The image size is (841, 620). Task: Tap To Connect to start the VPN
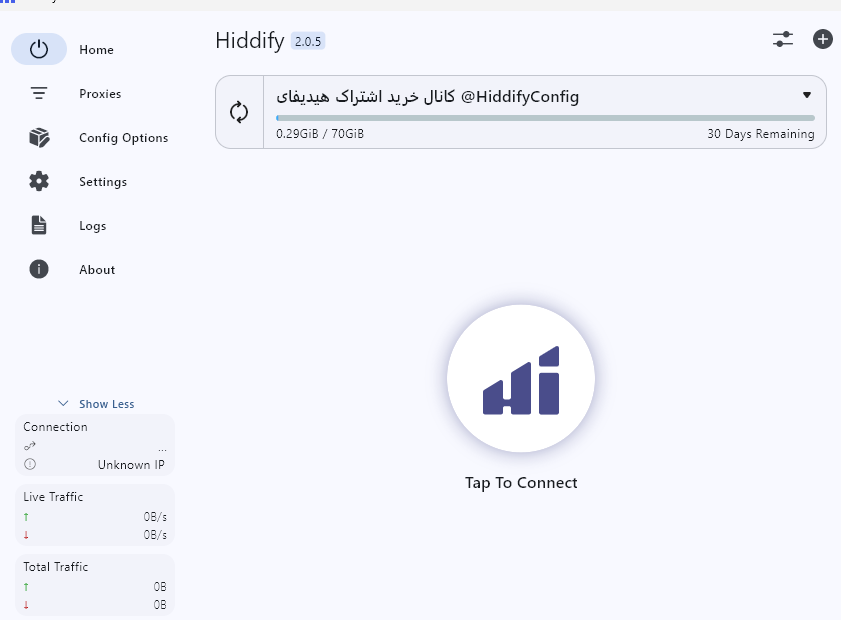(x=520, y=378)
